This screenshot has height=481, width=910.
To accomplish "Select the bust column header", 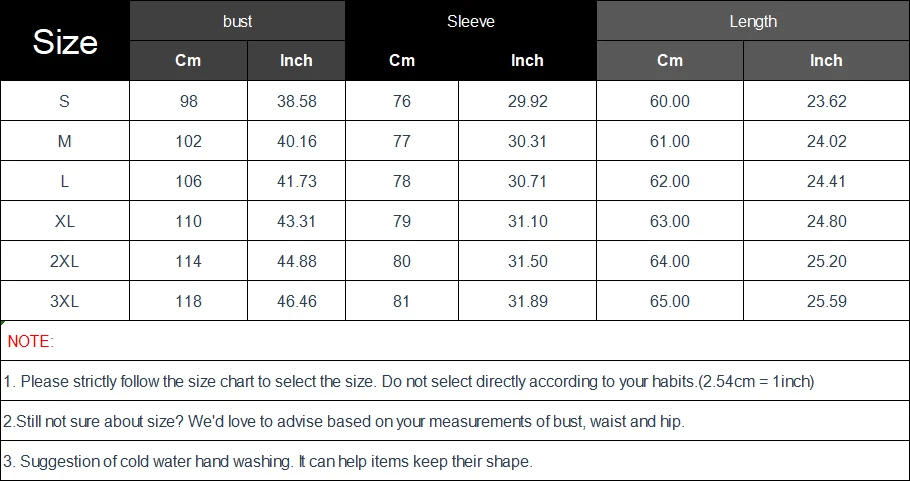I will (x=238, y=21).
